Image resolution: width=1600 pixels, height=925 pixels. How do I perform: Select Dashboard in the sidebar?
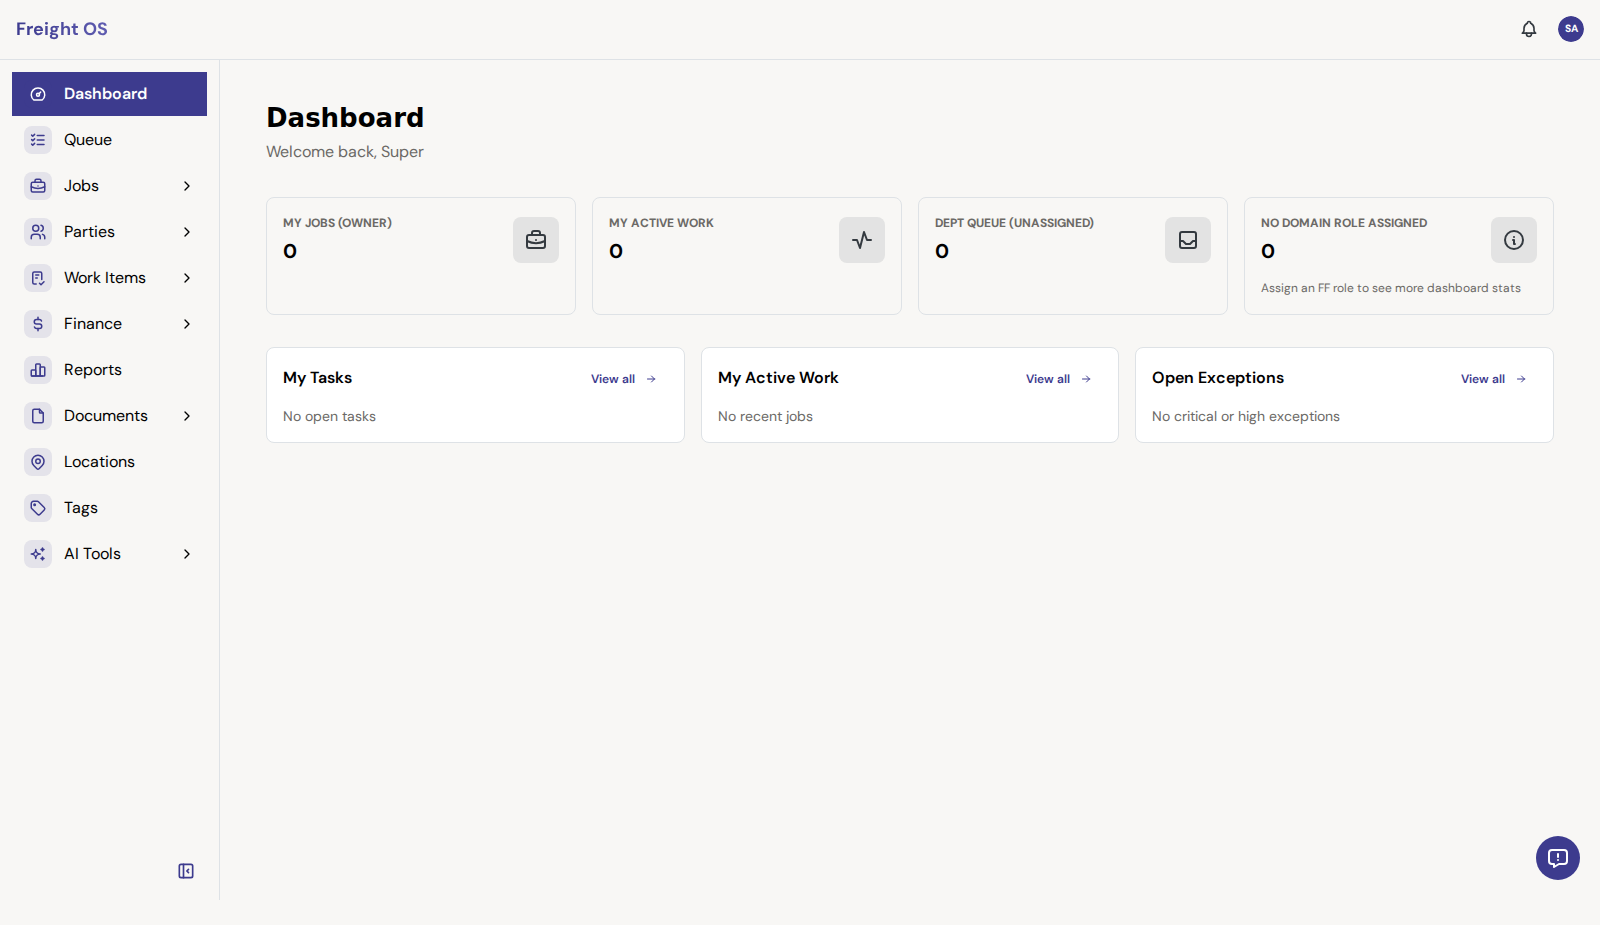click(x=105, y=93)
